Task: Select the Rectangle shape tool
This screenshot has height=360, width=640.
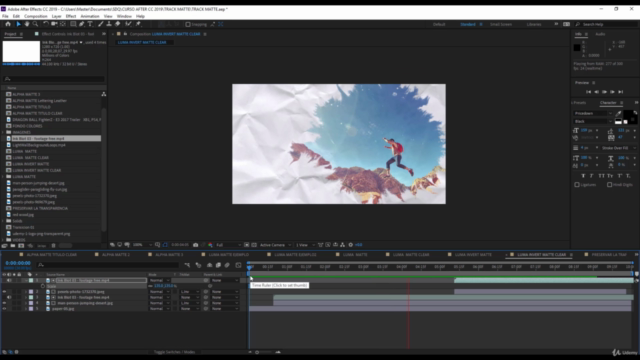Action: tap(73, 24)
